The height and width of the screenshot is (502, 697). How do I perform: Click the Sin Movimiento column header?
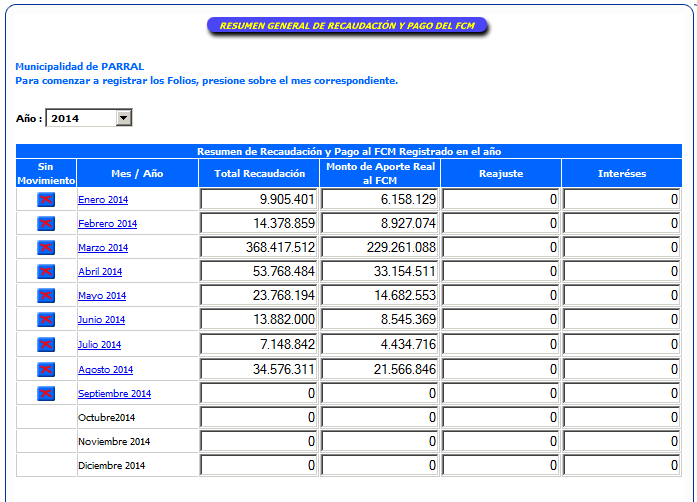pyautogui.click(x=46, y=173)
